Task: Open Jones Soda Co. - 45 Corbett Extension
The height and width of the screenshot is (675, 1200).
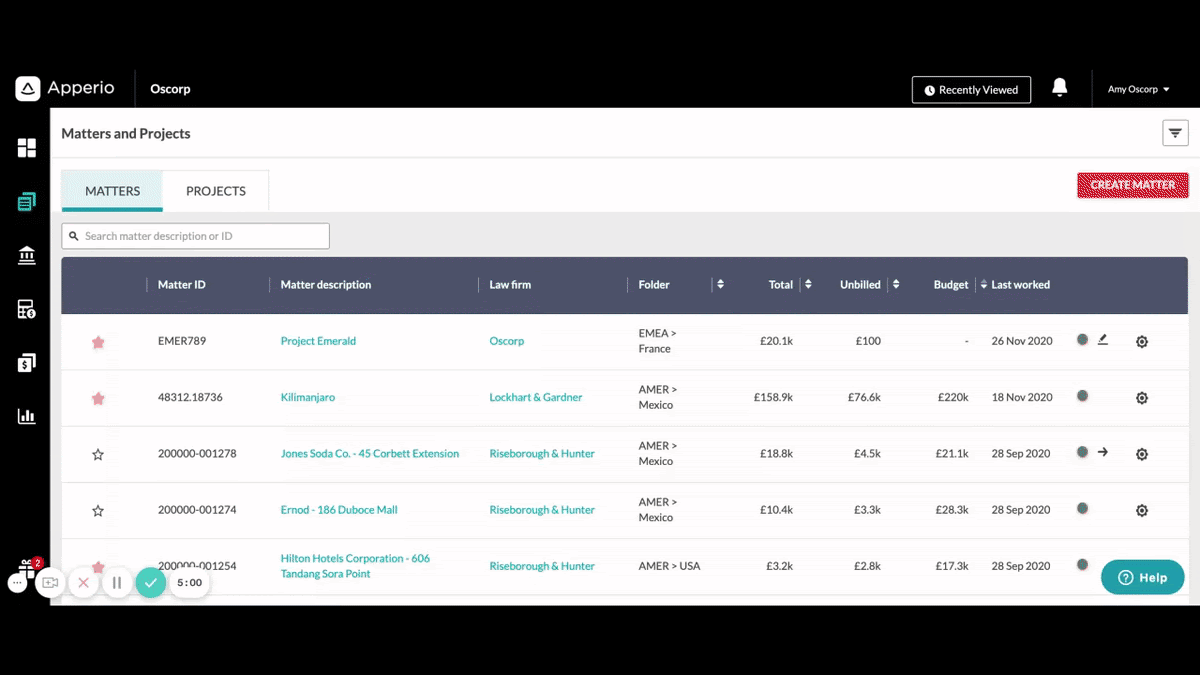Action: tap(370, 453)
